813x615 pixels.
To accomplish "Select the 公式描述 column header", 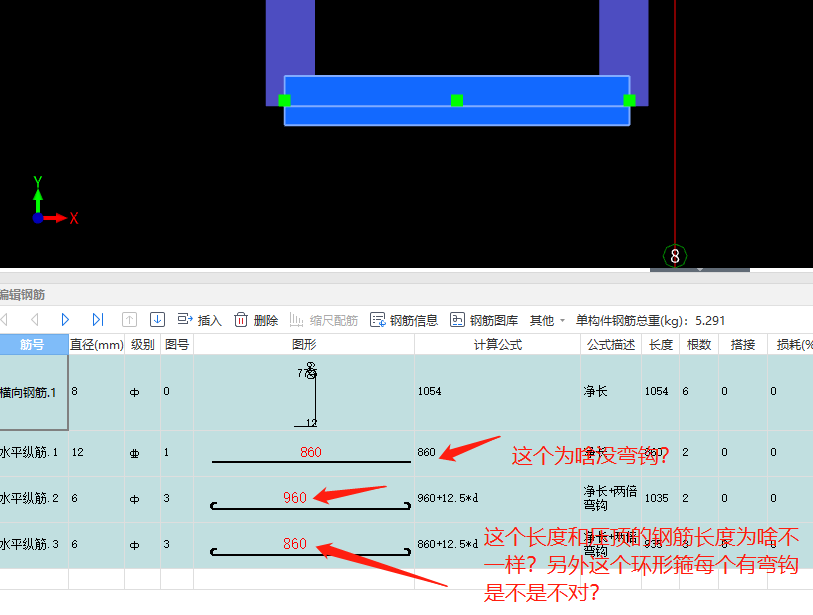I will [611, 344].
